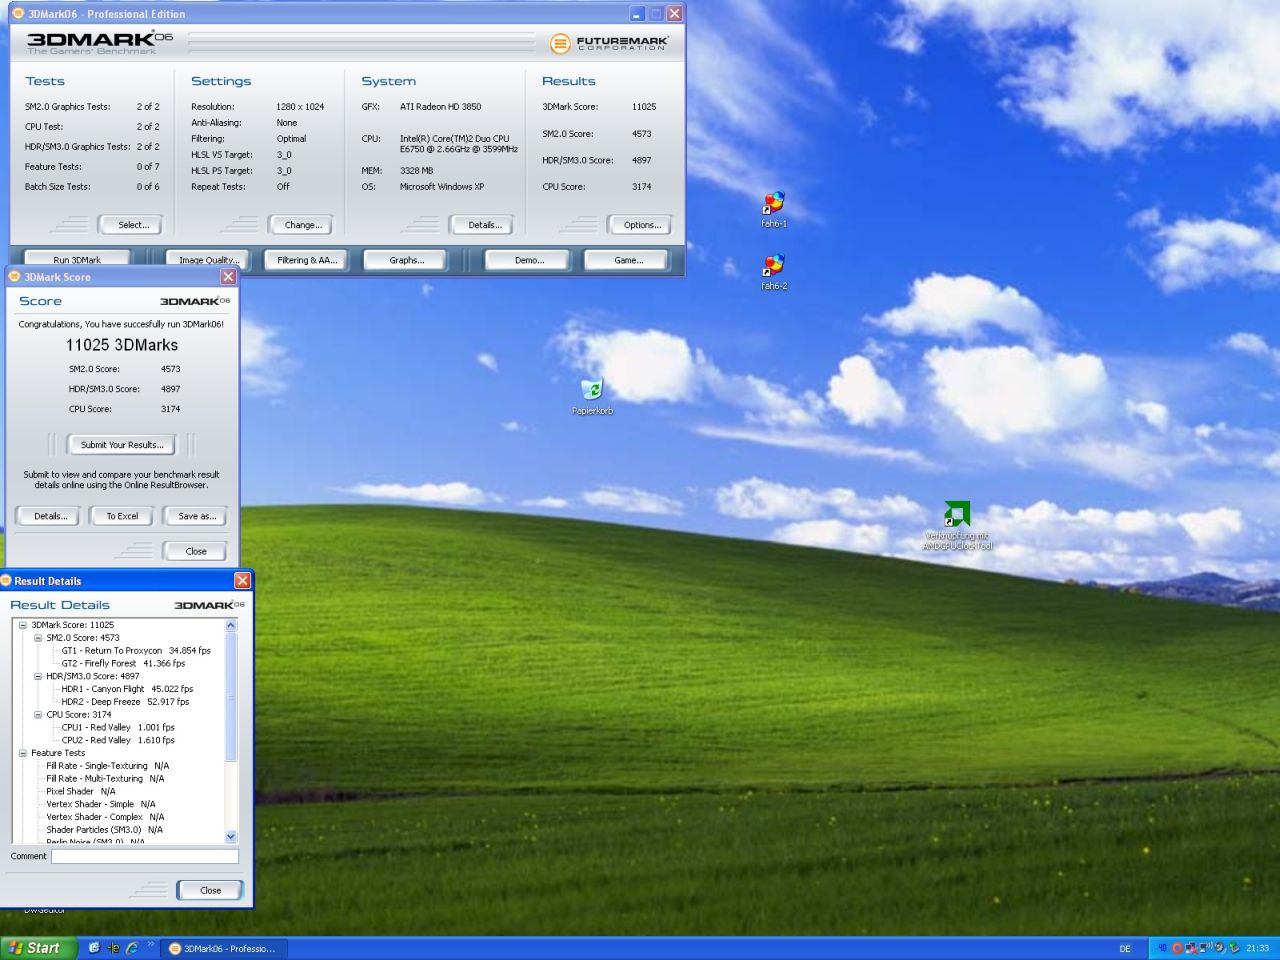This screenshot has width=1280, height=960.
Task: Select Vertex Shader - Complex row
Action: pos(105,817)
